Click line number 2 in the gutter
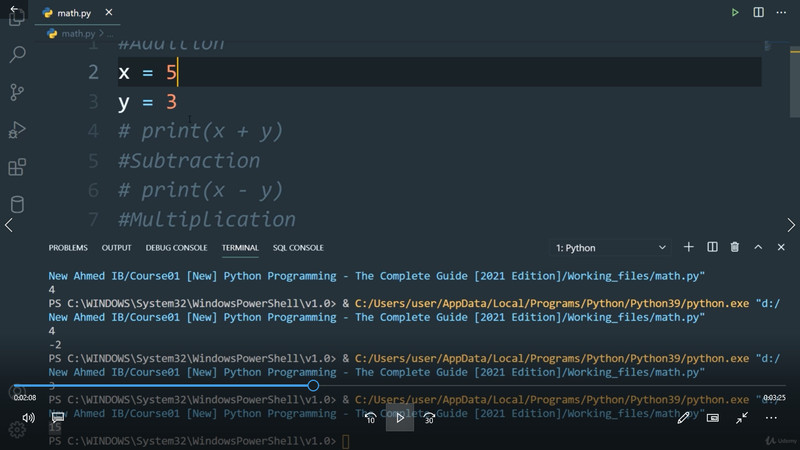This screenshot has width=800, height=450. (x=93, y=72)
